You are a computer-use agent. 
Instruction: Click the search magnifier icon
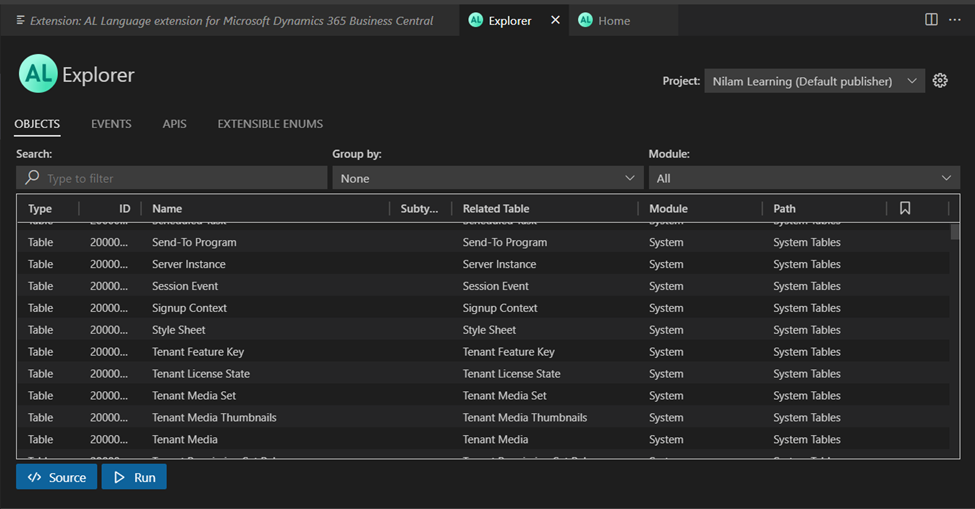coord(32,178)
